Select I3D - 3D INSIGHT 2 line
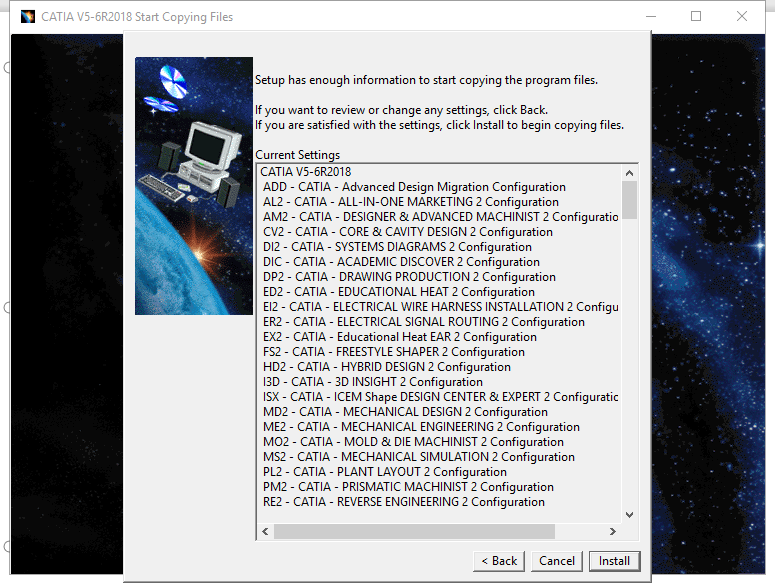Viewport: 775px width, 584px height. 373,382
